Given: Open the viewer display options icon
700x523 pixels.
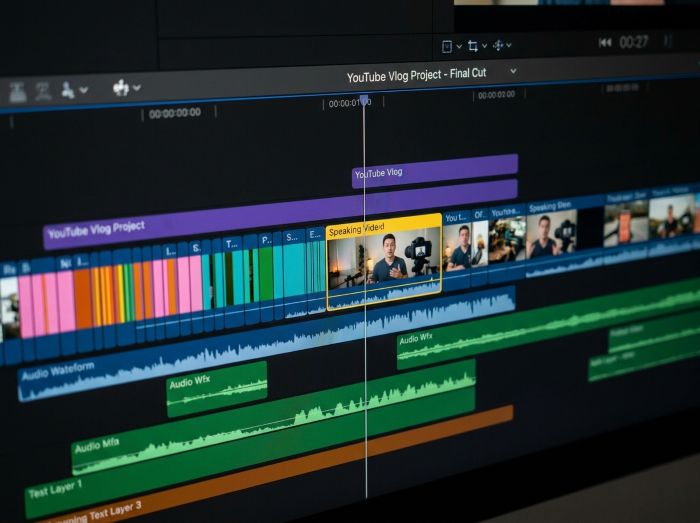Looking at the screenshot, I should pyautogui.click(x=447, y=46).
